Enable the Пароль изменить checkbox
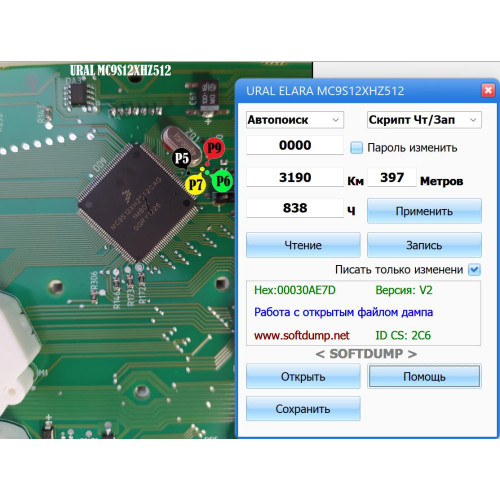 click(x=356, y=147)
